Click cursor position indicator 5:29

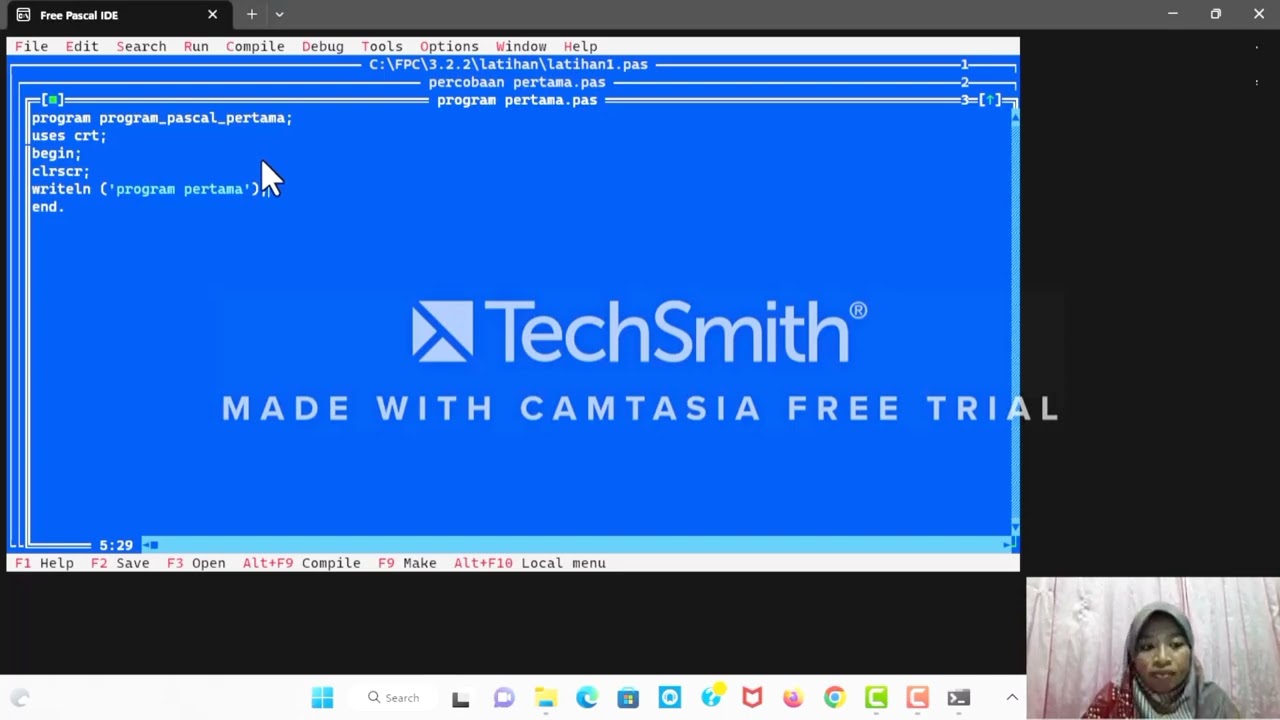click(116, 545)
